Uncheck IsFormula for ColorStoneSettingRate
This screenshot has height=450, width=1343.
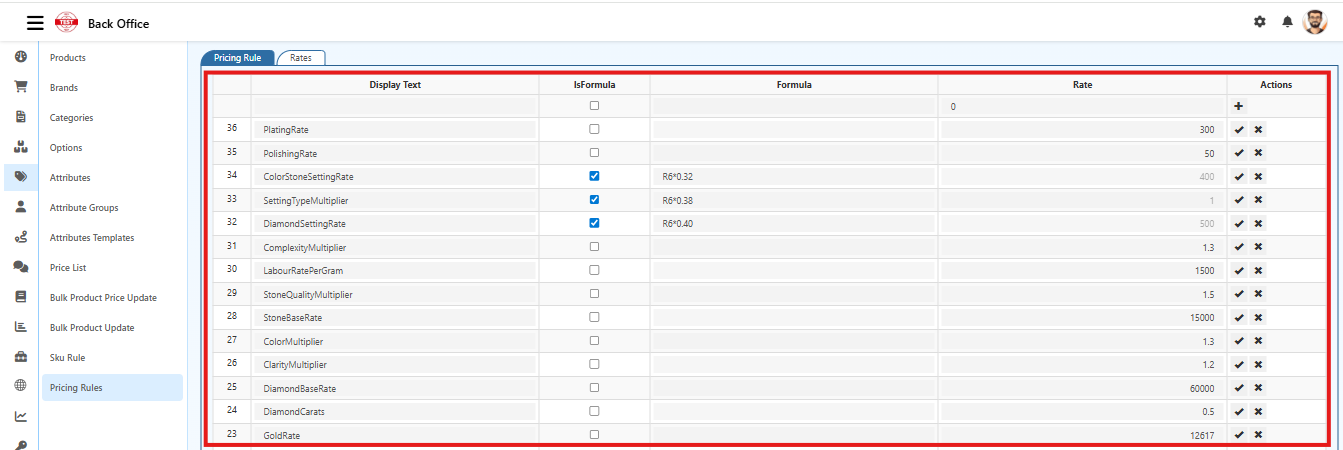point(594,176)
